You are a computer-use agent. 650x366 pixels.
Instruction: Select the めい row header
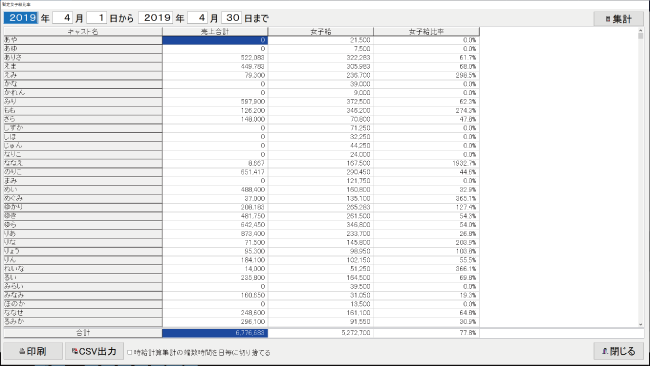(83, 189)
